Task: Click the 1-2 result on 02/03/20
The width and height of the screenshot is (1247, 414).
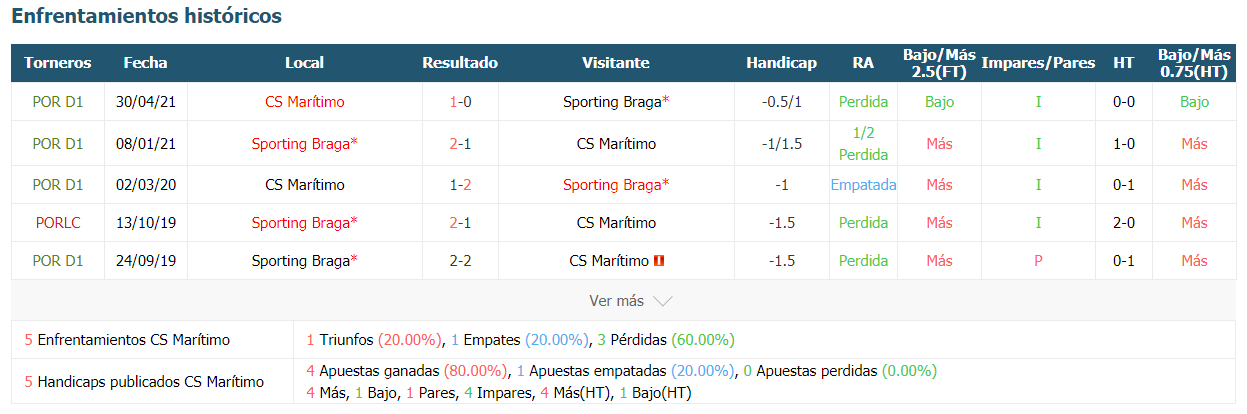Action: point(460,185)
